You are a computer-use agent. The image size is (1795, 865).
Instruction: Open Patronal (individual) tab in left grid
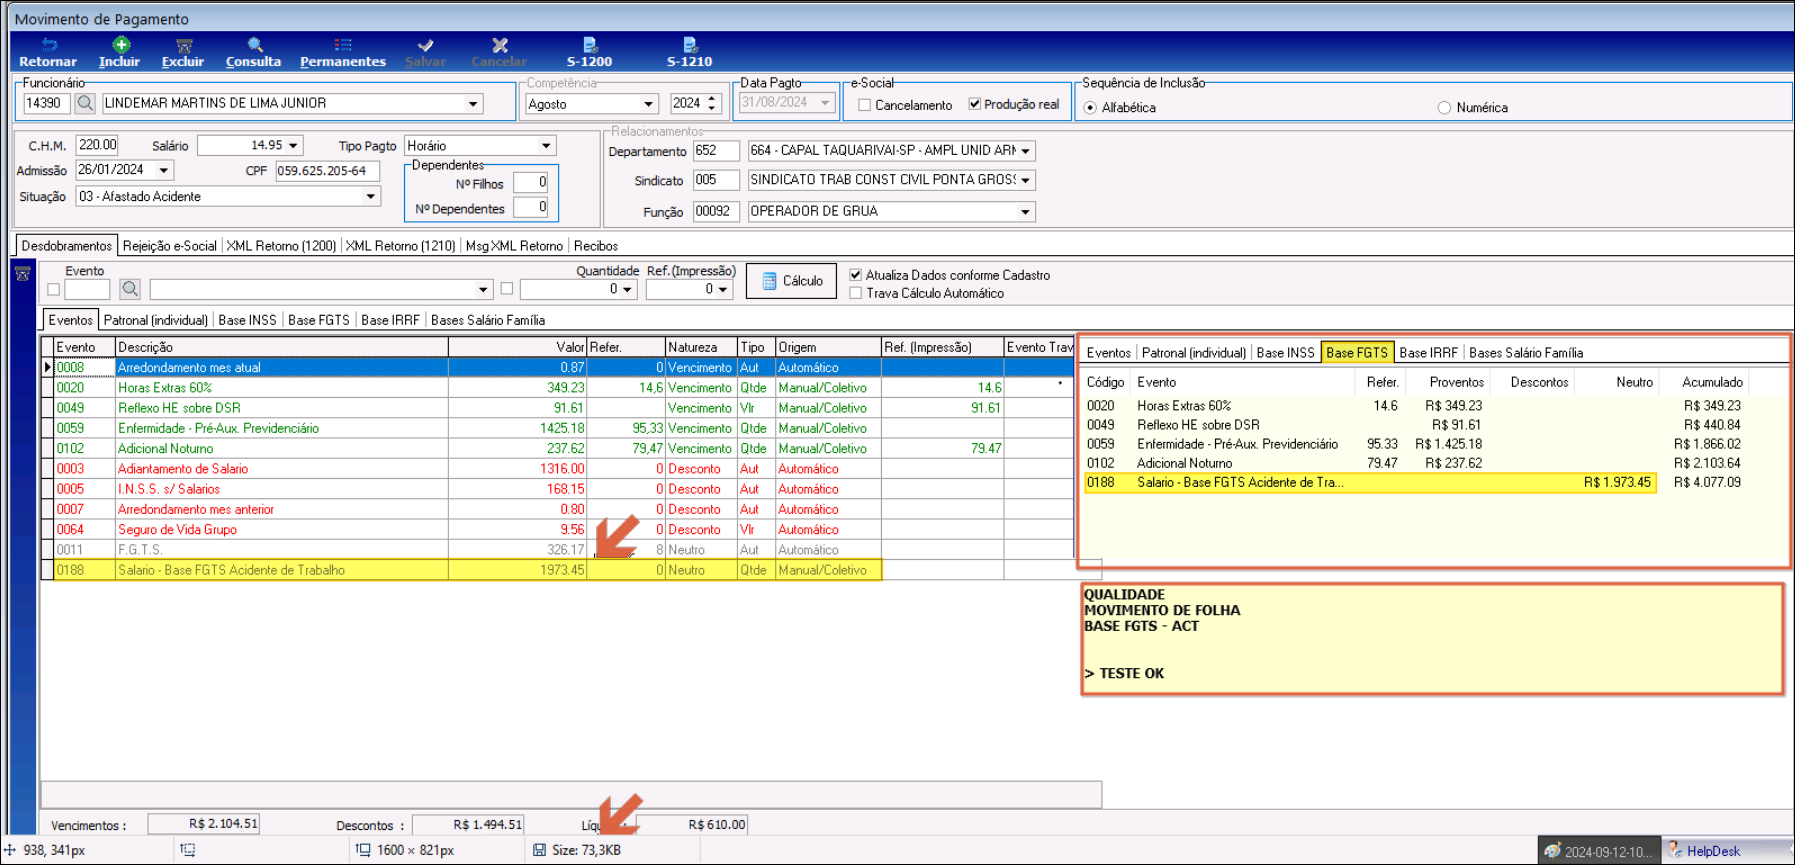click(x=156, y=320)
